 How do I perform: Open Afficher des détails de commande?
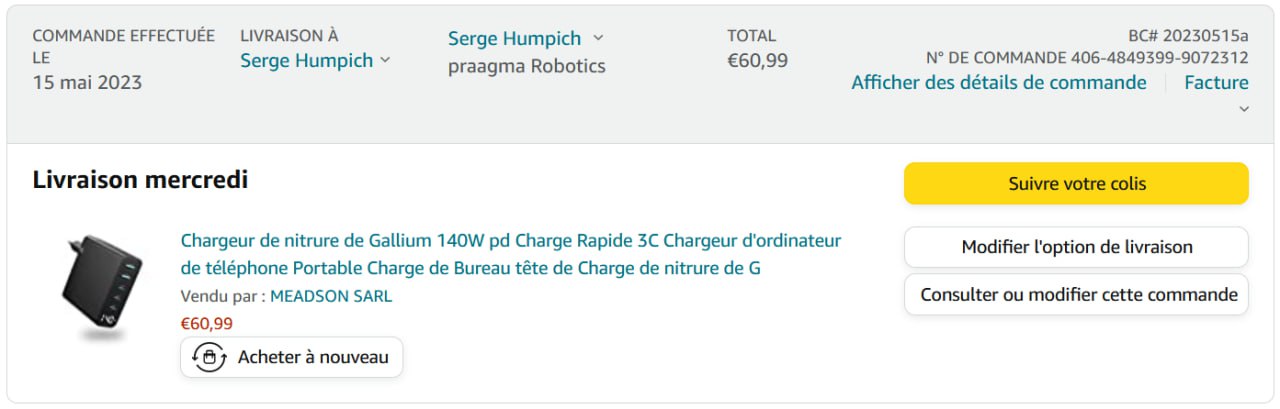(998, 82)
